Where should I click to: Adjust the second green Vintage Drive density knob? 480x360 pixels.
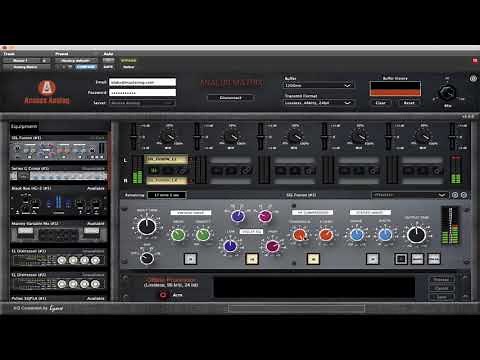[x=202, y=234]
